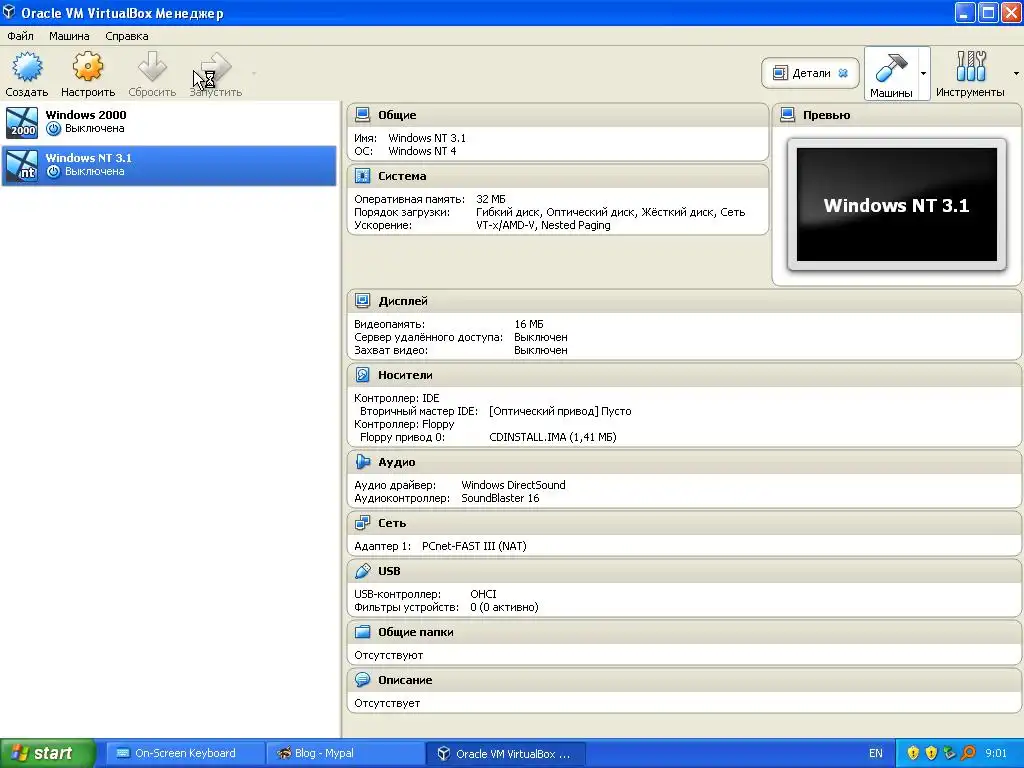This screenshot has width=1024, height=768.
Task: Click the Общие section monitor icon
Action: [x=362, y=115]
